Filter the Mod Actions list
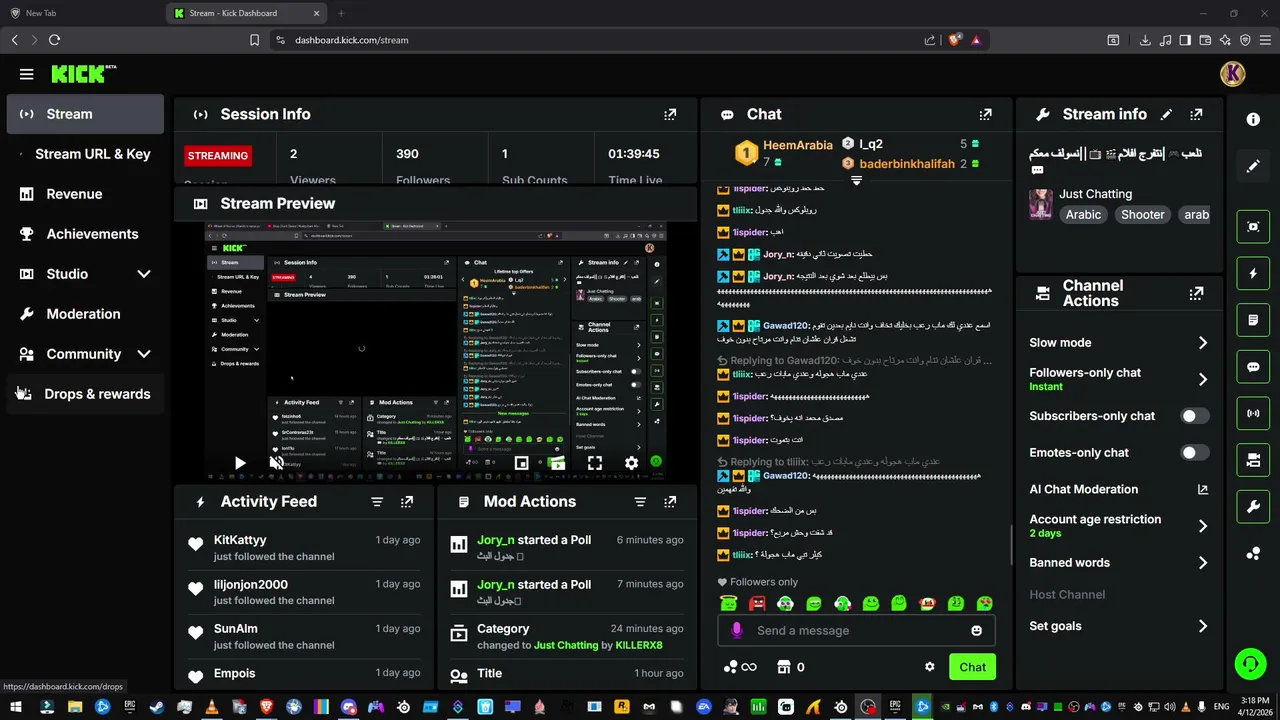Screen dimensions: 1280x720 click(x=640, y=502)
